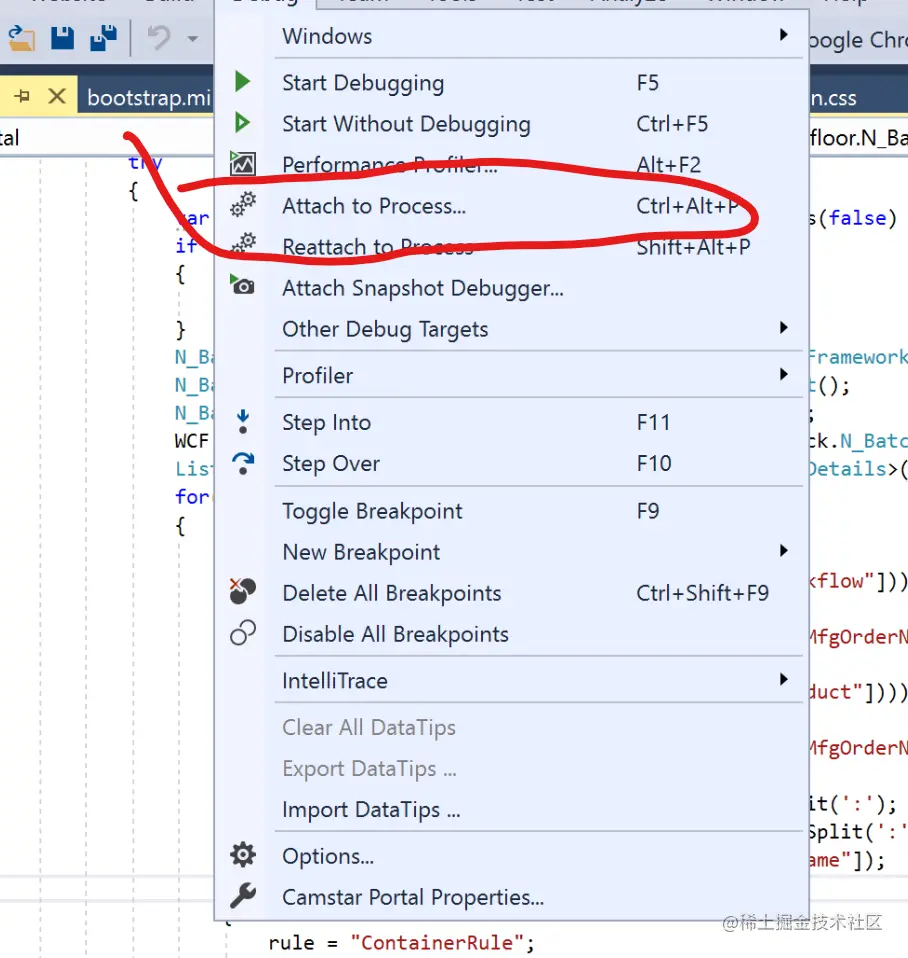The width and height of the screenshot is (908, 958).
Task: Click the Step Into arrow icon
Action: (x=243, y=421)
